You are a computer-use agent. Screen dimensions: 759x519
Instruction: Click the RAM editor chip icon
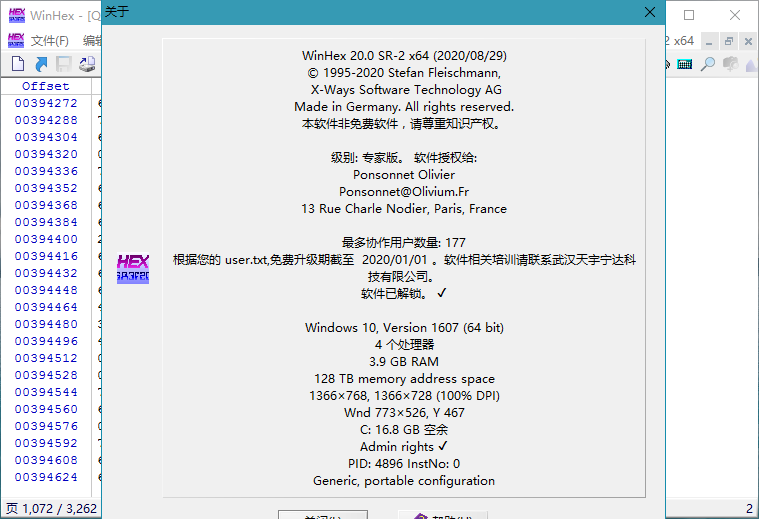pyautogui.click(x=685, y=64)
